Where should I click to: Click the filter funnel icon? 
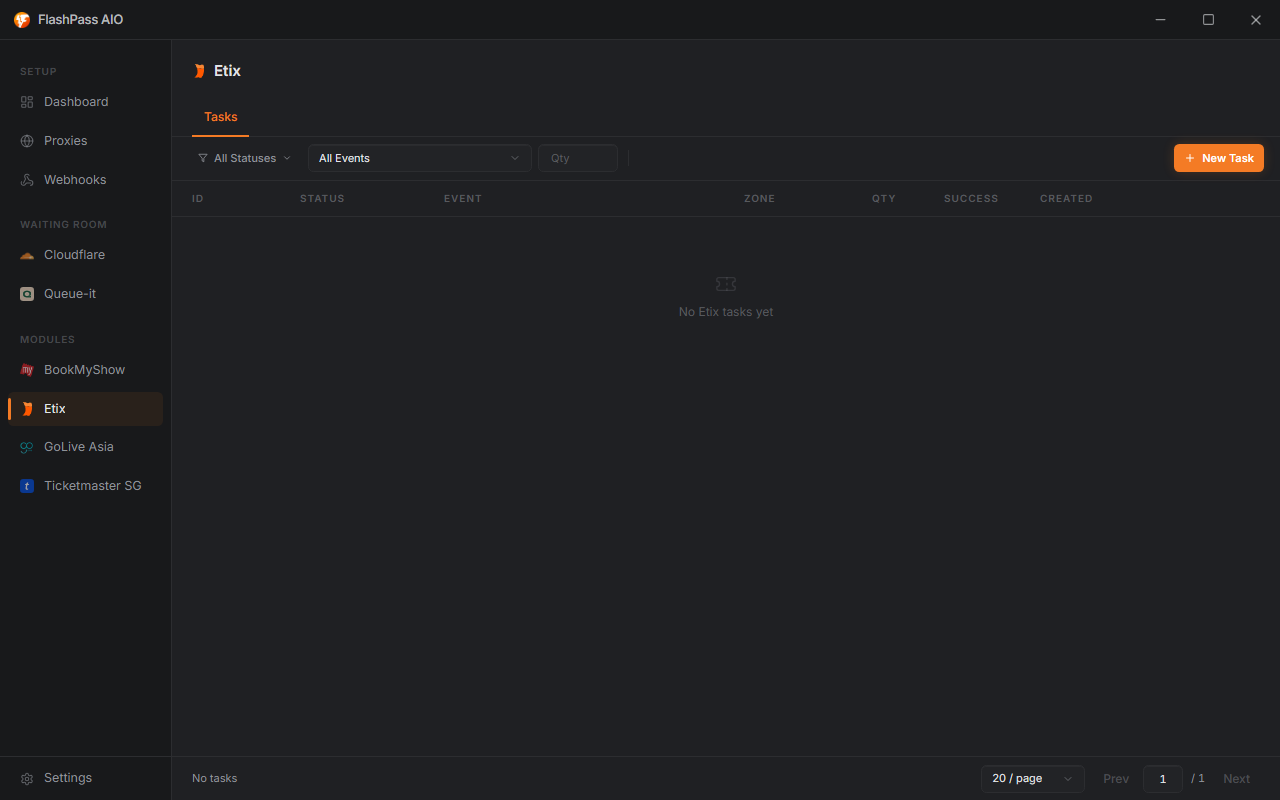tap(203, 158)
